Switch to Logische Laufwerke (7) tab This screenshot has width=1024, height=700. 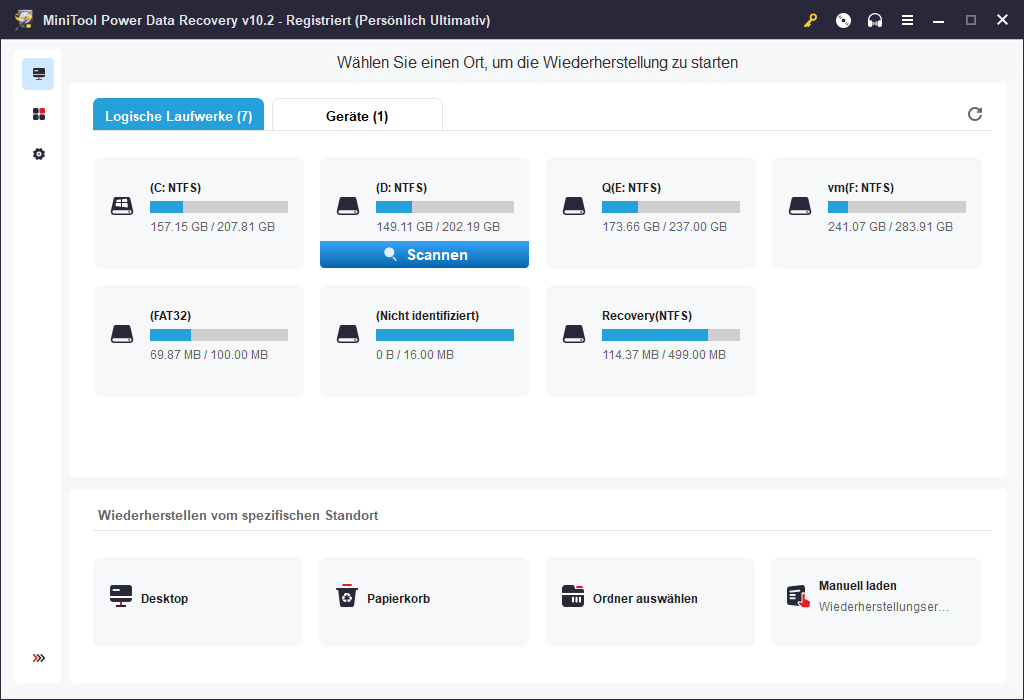tap(178, 115)
